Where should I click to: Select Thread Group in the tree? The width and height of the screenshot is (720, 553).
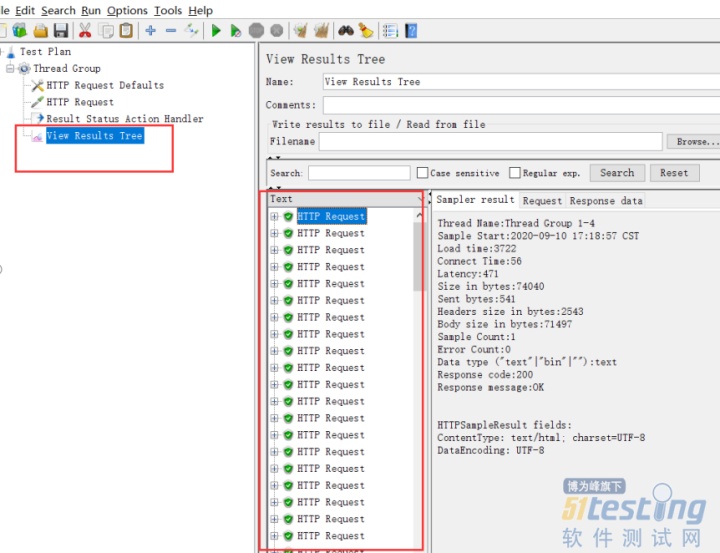pyautogui.click(x=67, y=69)
